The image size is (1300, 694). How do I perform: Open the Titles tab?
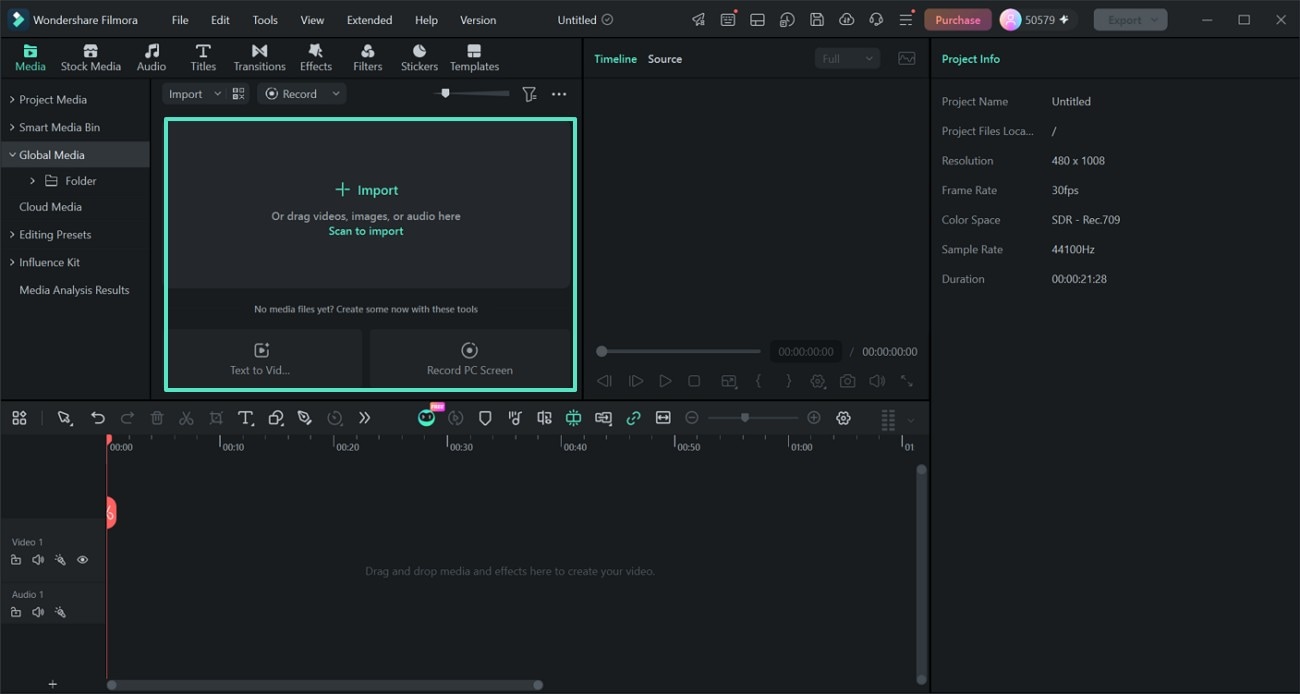tap(203, 58)
